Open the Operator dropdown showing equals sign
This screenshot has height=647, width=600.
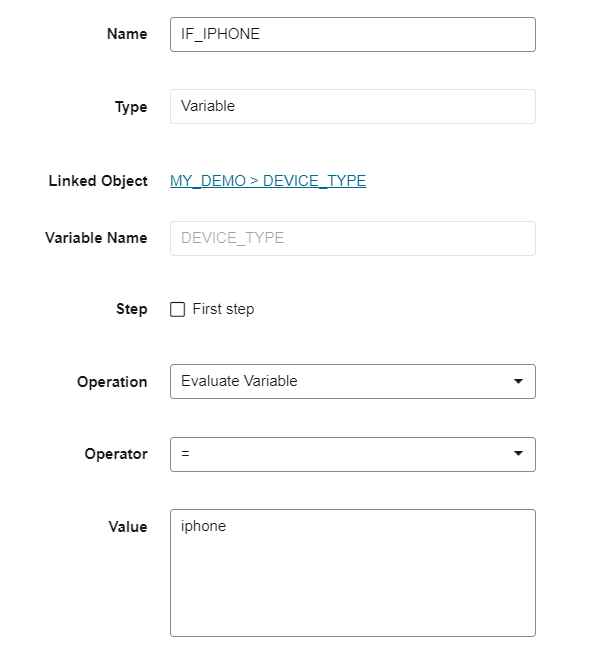point(340,454)
